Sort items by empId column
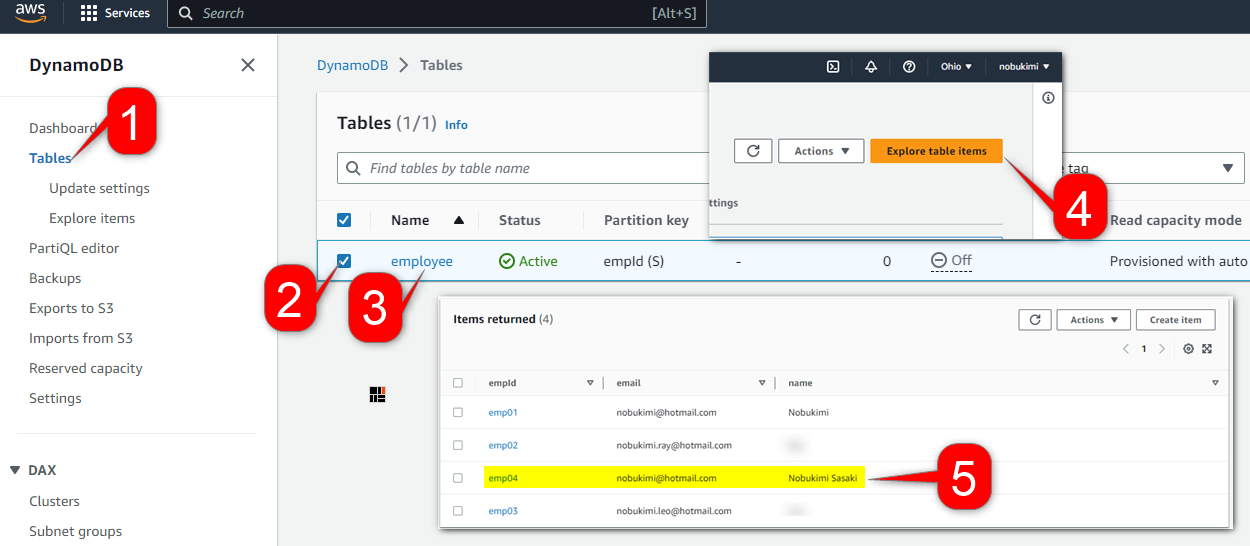 [x=590, y=383]
